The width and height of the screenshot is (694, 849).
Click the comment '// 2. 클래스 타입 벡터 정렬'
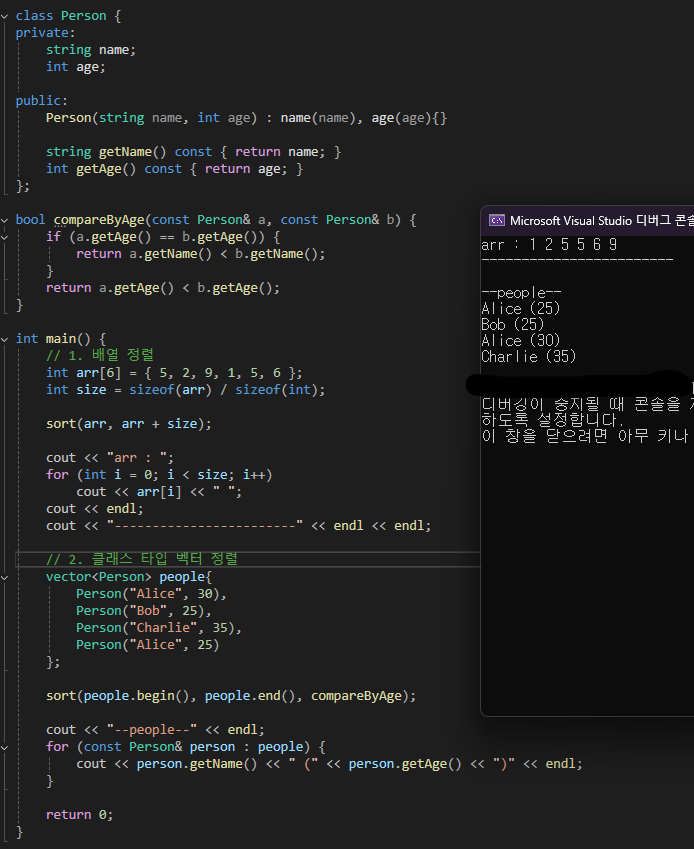(142, 559)
